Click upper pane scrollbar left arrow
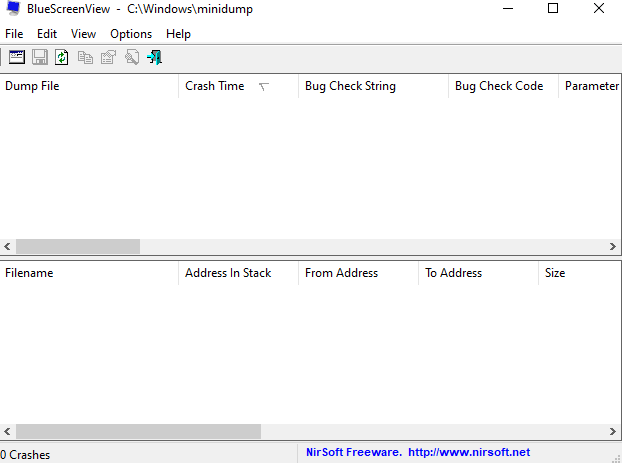 (x=7, y=246)
